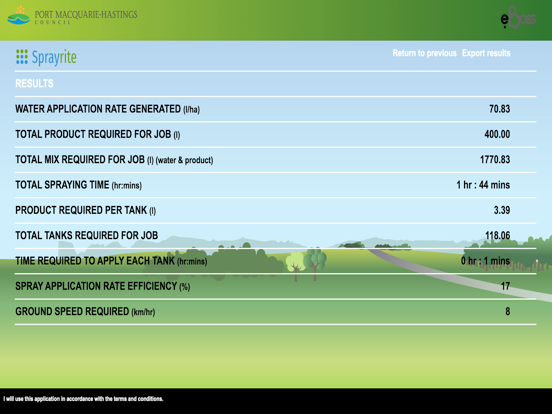Open the terms and conditions footer text
Image resolution: width=552 pixels, height=414 pixels.
coord(83,399)
